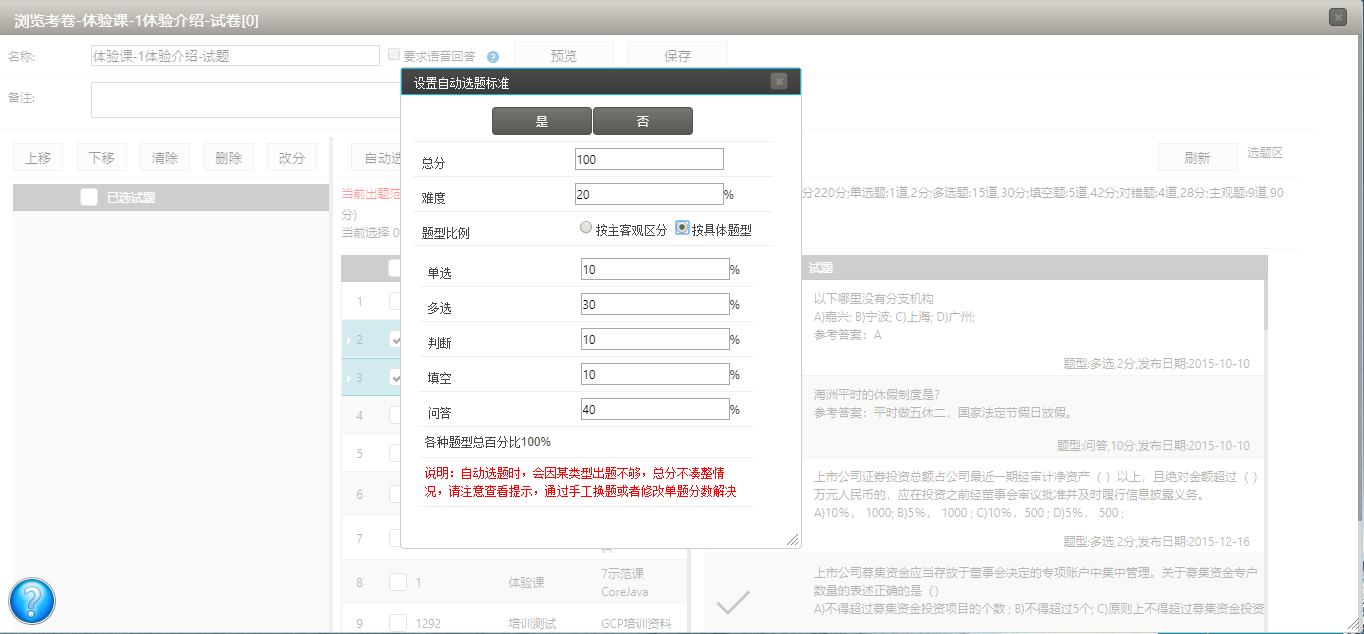Confirm with the 是 button
Viewport: 1364px width, 634px height.
point(542,121)
